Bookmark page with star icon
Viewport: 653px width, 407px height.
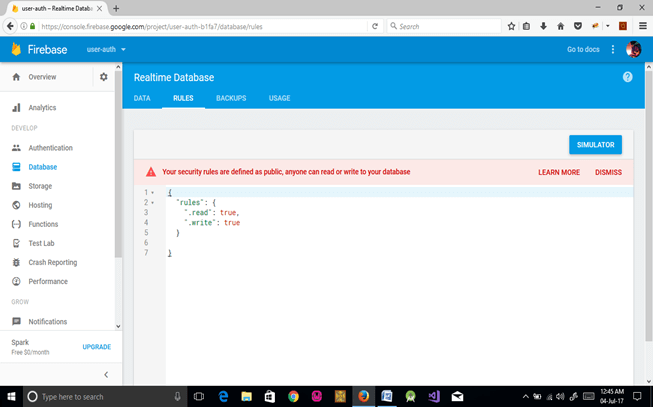point(511,26)
